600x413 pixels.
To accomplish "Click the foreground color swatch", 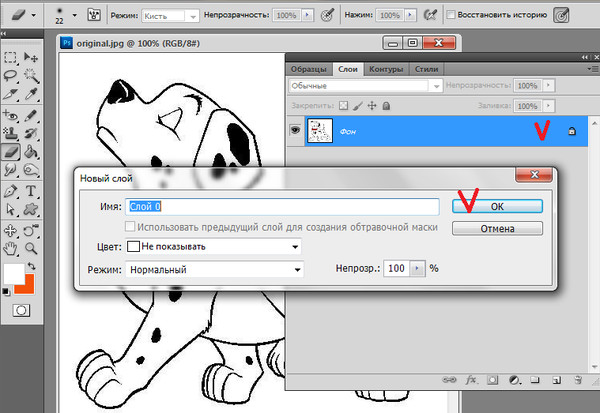I will (x=14, y=274).
